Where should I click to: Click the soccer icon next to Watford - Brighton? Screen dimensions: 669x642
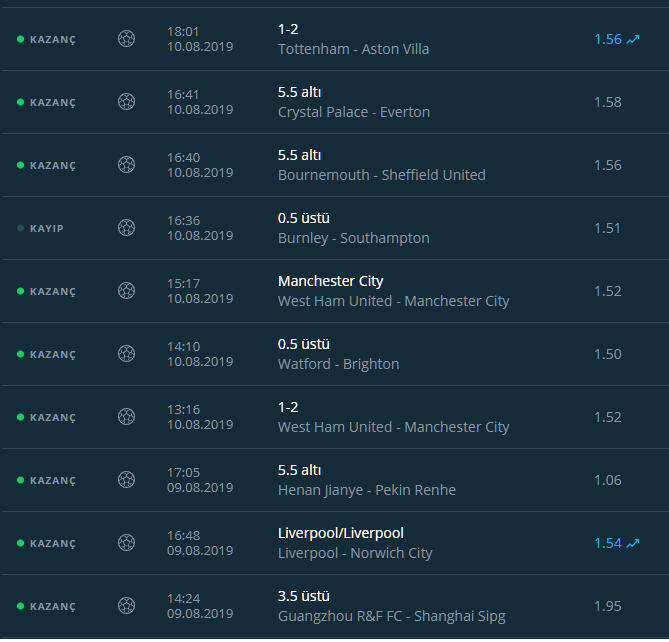pyautogui.click(x=126, y=354)
